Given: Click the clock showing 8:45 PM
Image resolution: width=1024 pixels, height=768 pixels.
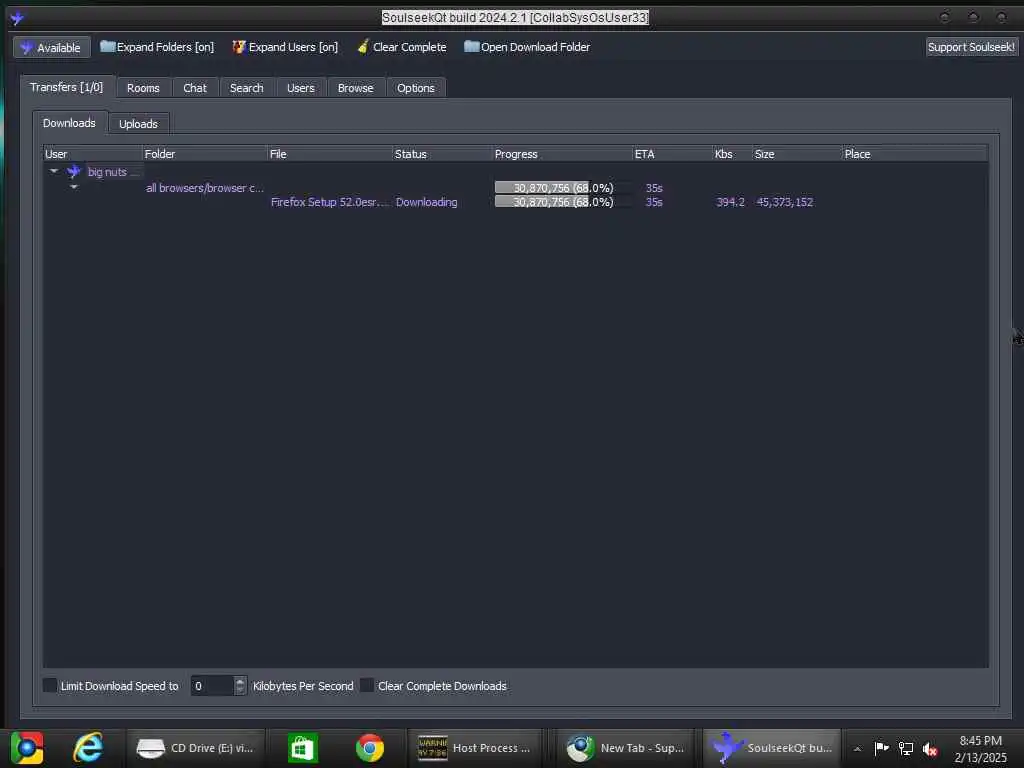Looking at the screenshot, I should [x=980, y=749].
